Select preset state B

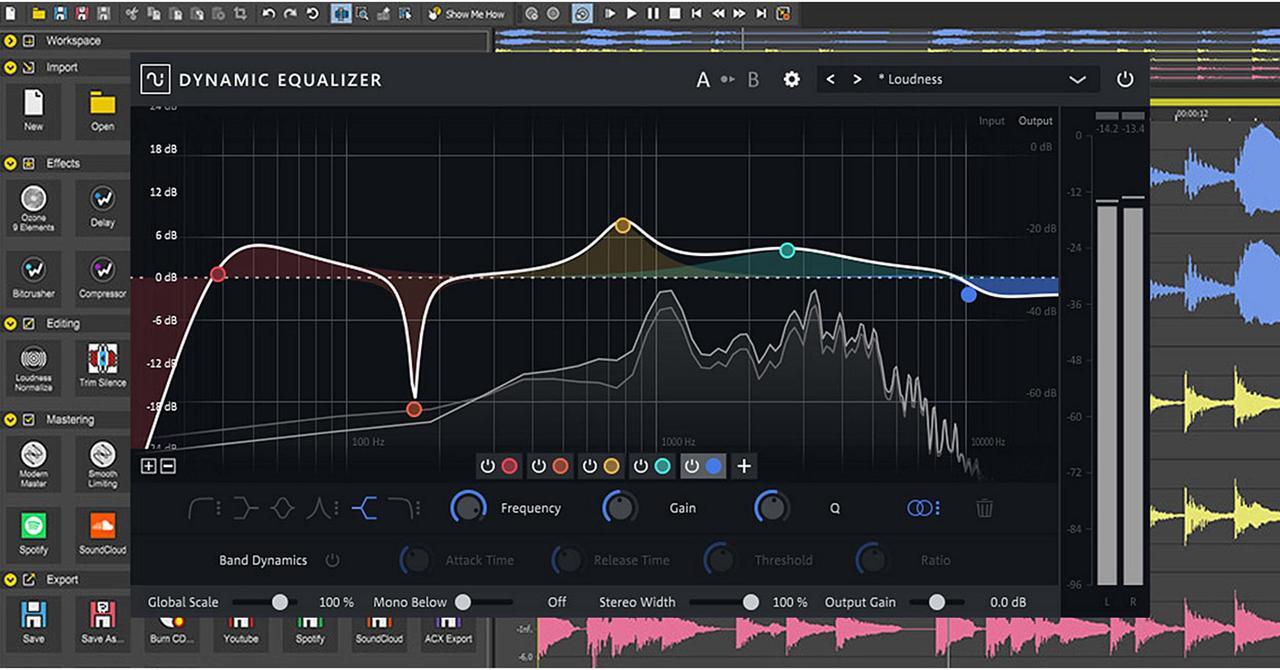(753, 79)
